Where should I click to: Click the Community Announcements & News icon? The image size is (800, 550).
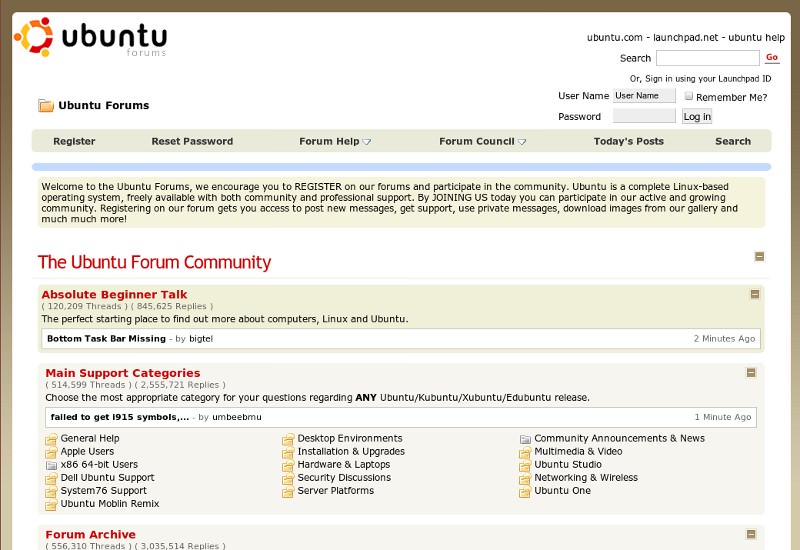coord(525,439)
